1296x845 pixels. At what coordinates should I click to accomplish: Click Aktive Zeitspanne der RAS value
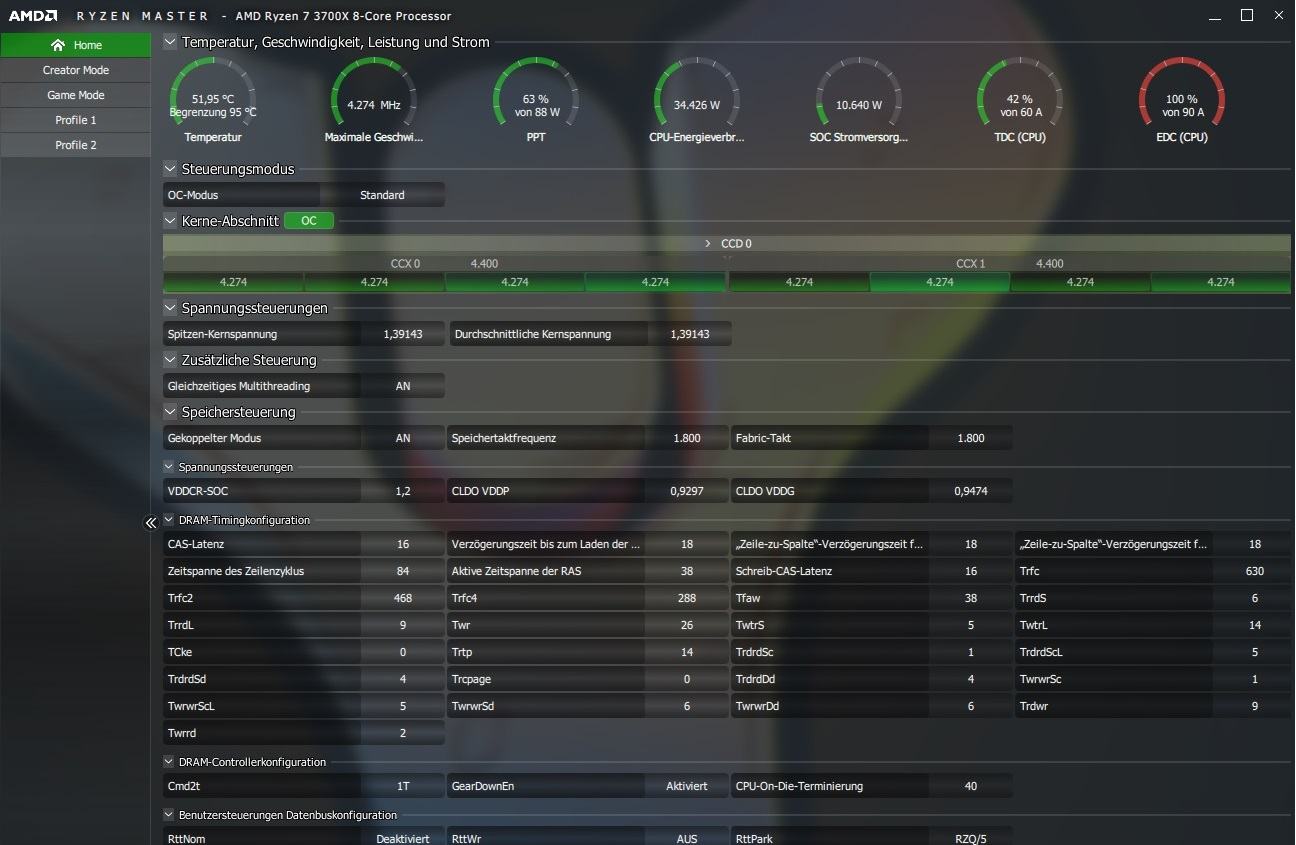[x=687, y=571]
